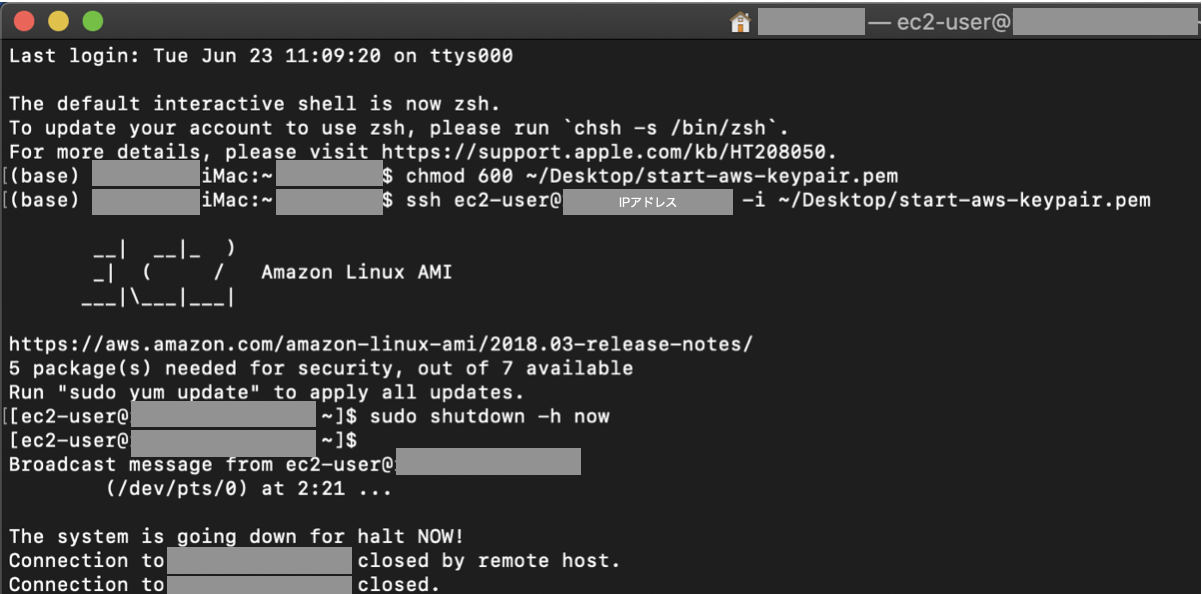Click the amazon-linux-ami release notes URL

point(381,344)
